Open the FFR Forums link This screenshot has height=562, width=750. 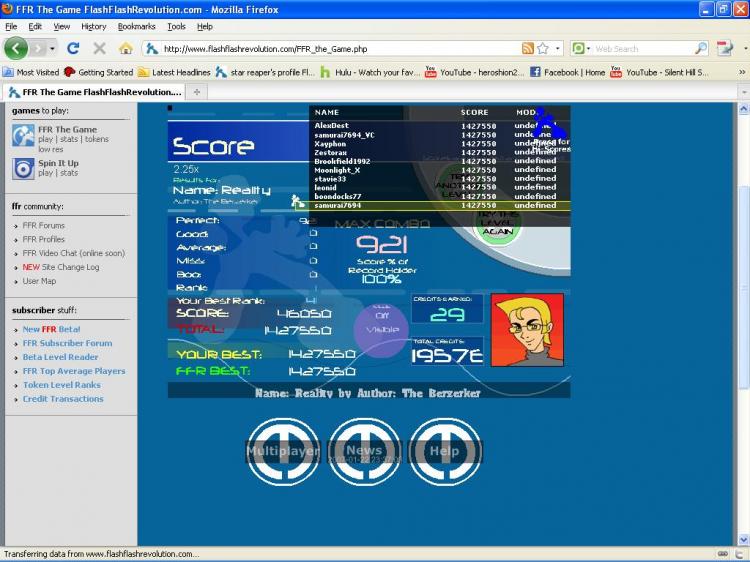(44, 225)
